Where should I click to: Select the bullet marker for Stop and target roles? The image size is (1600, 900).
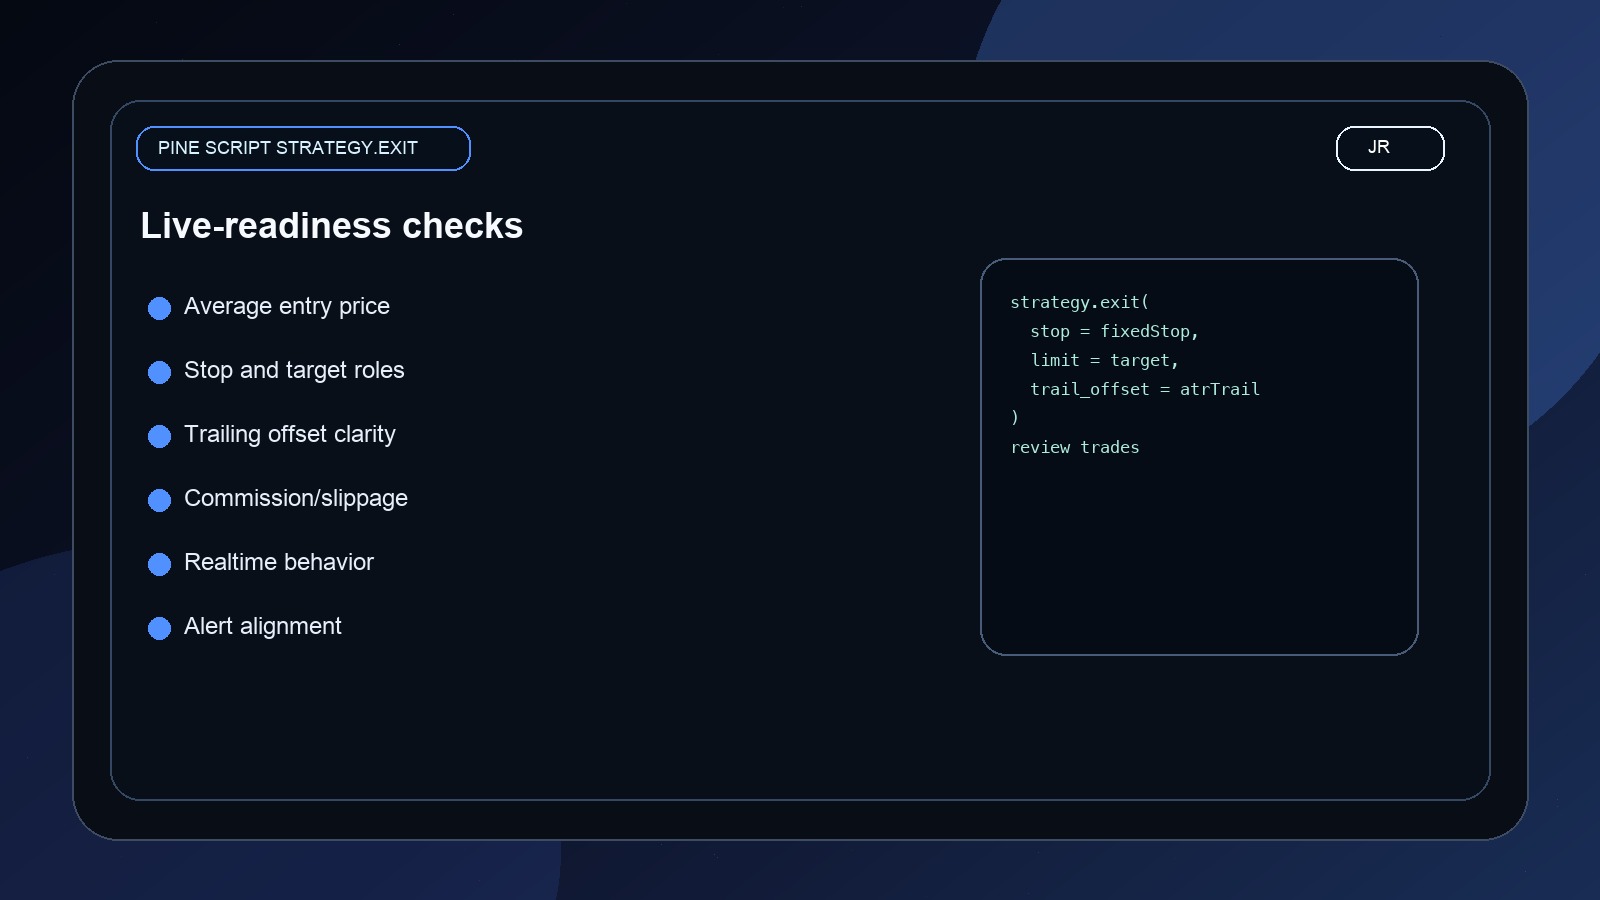[159, 372]
